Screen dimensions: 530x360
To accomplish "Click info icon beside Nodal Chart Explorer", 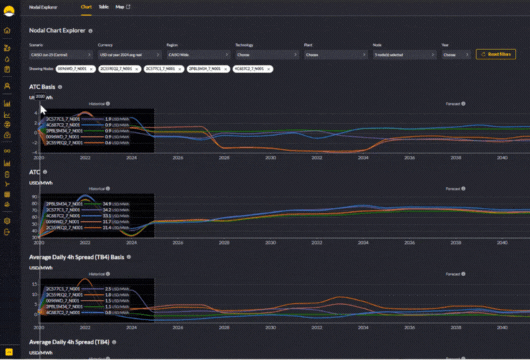I will coord(90,31).
